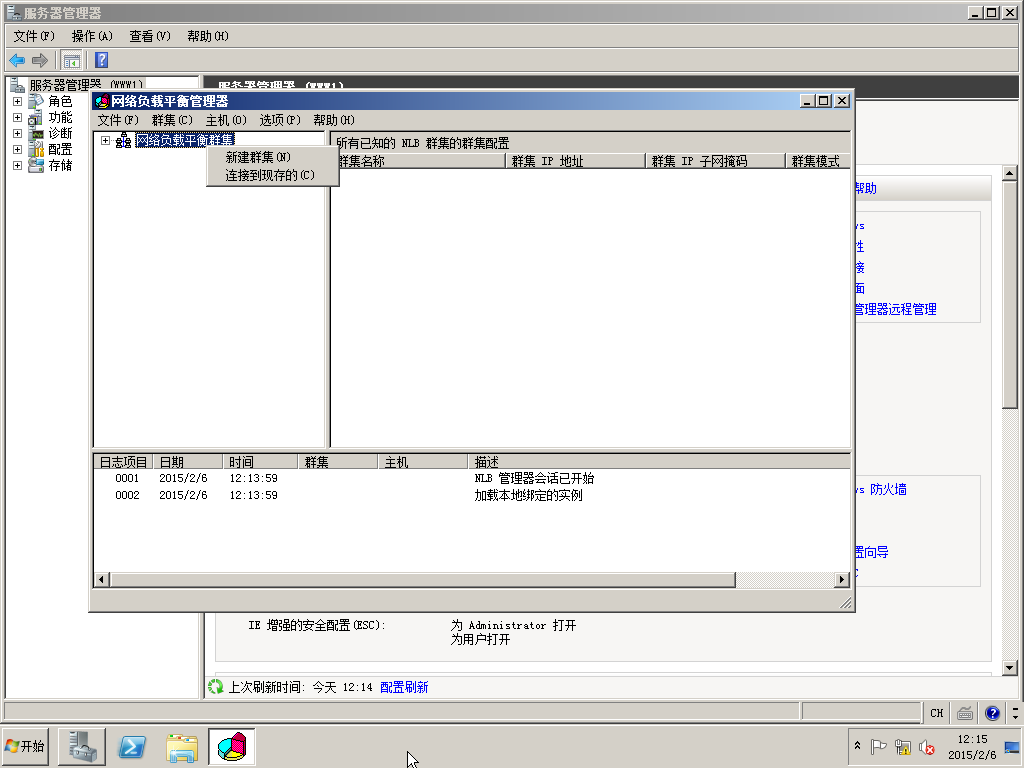Open Server Manager 文件(F) menu
1024x768 pixels.
point(34,37)
